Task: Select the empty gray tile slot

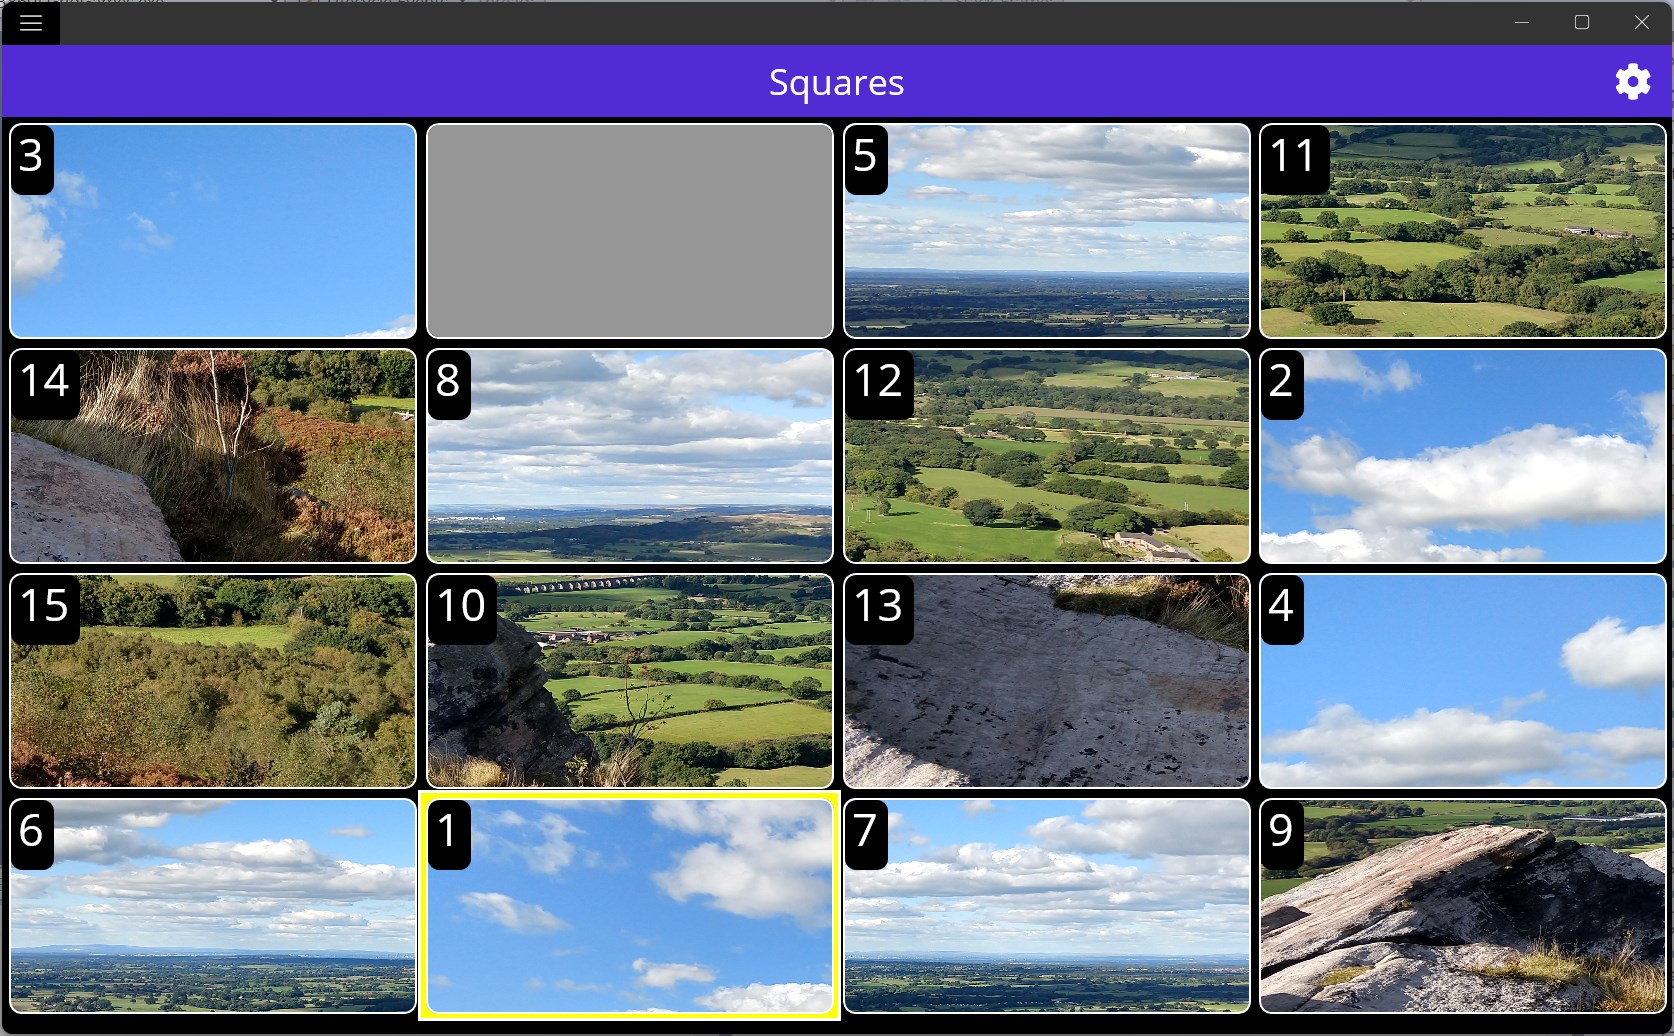Action: tap(630, 231)
